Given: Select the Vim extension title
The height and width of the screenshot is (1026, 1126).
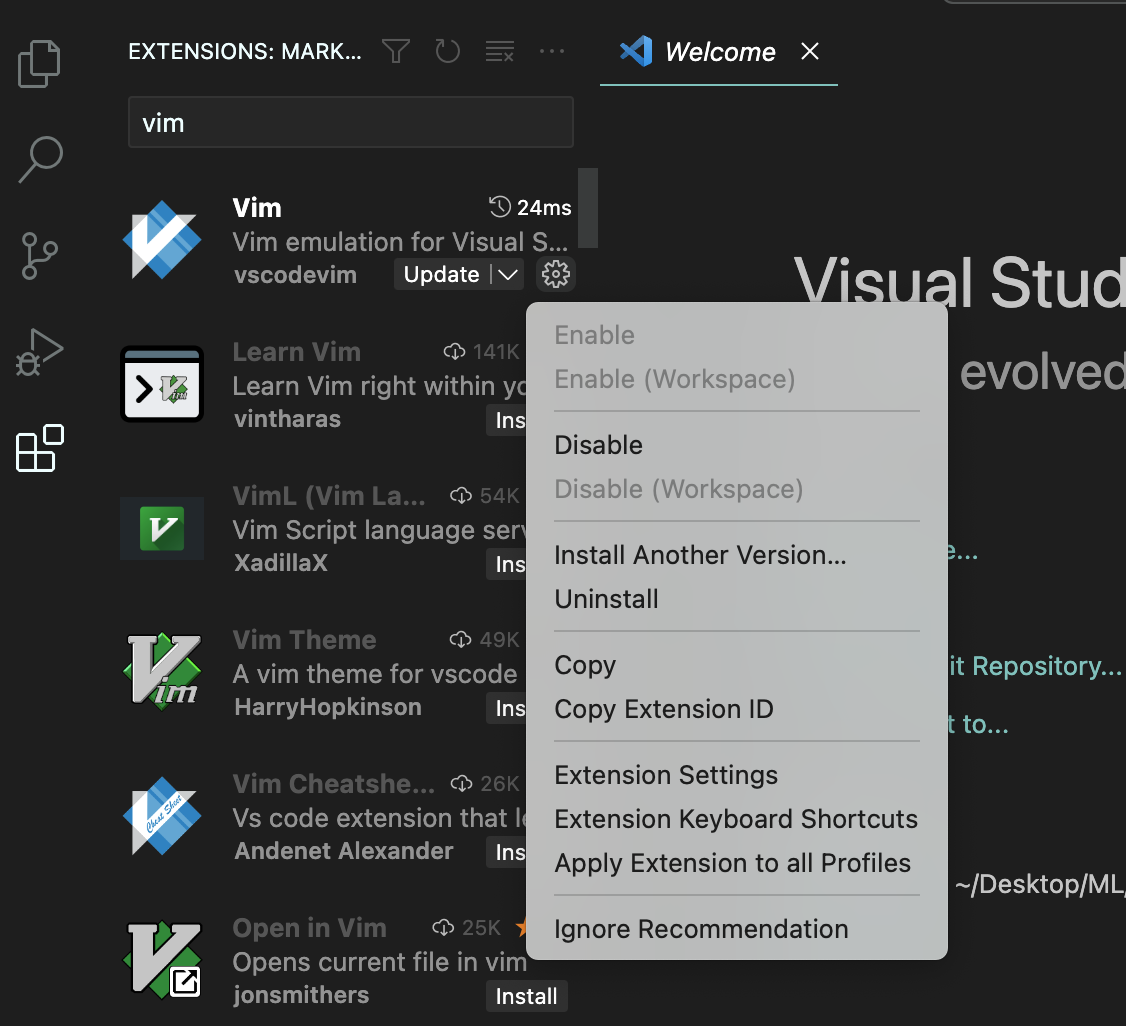Looking at the screenshot, I should pos(257,207).
